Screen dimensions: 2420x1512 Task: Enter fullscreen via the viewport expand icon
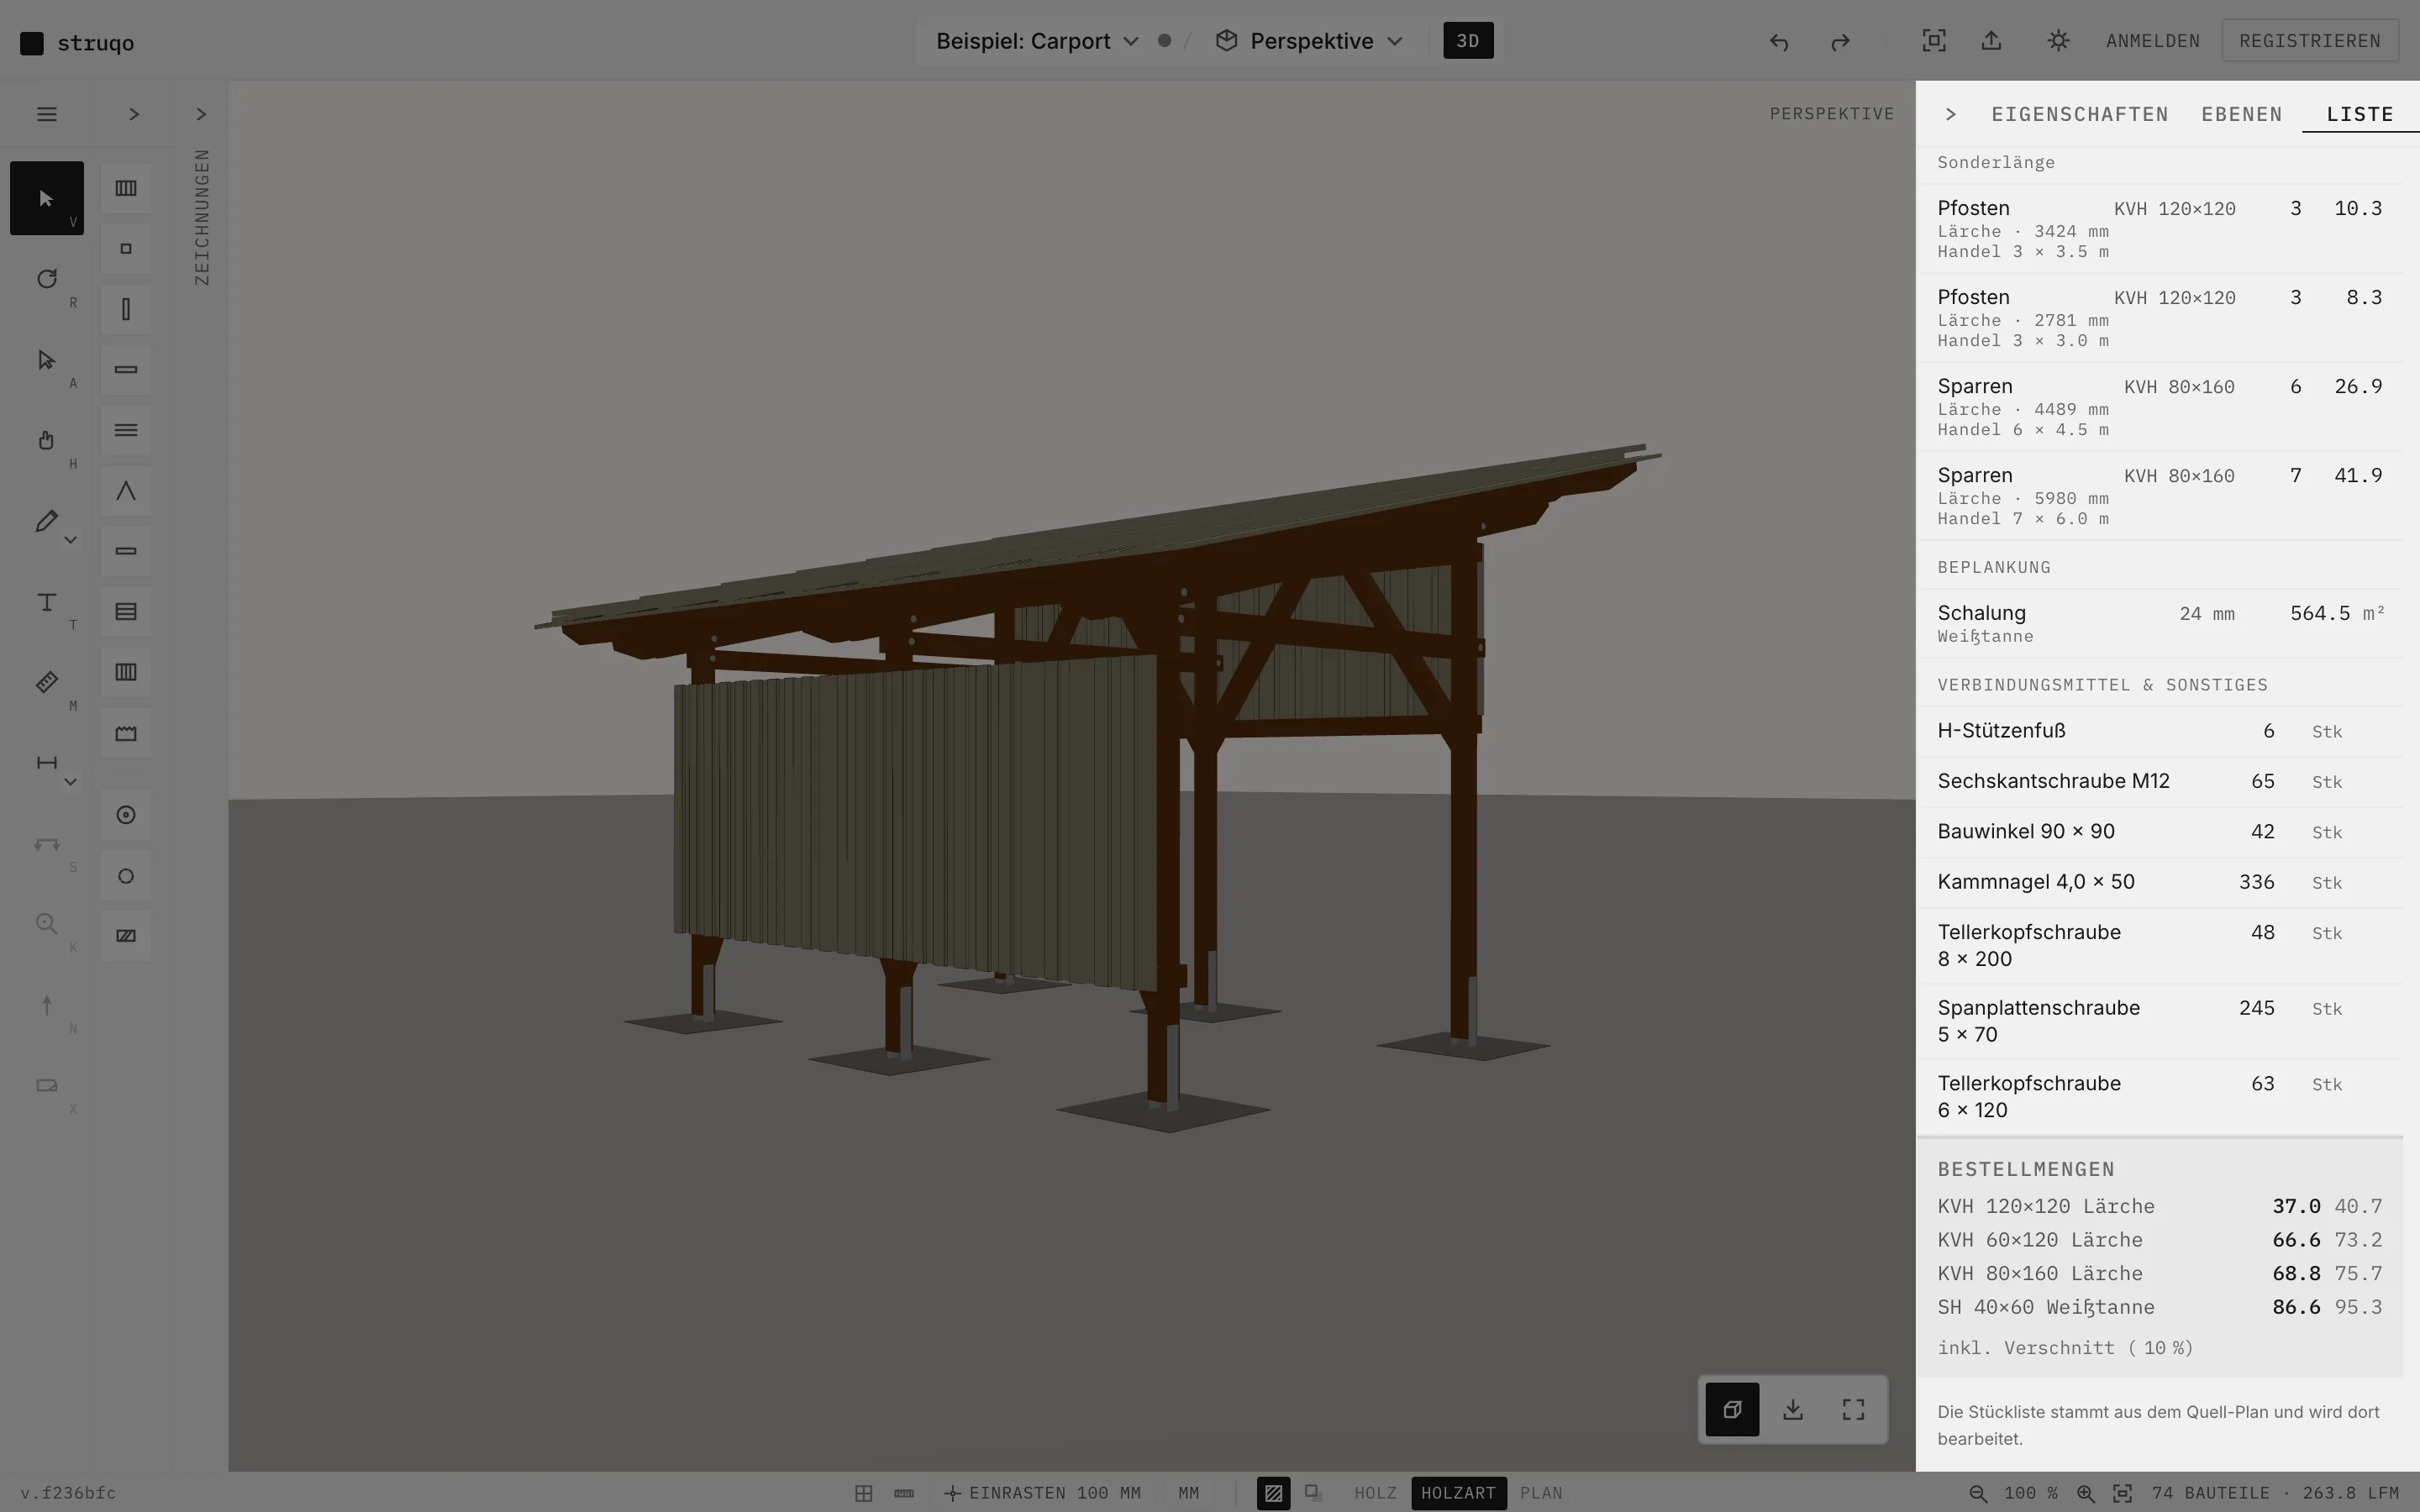coord(1853,1409)
